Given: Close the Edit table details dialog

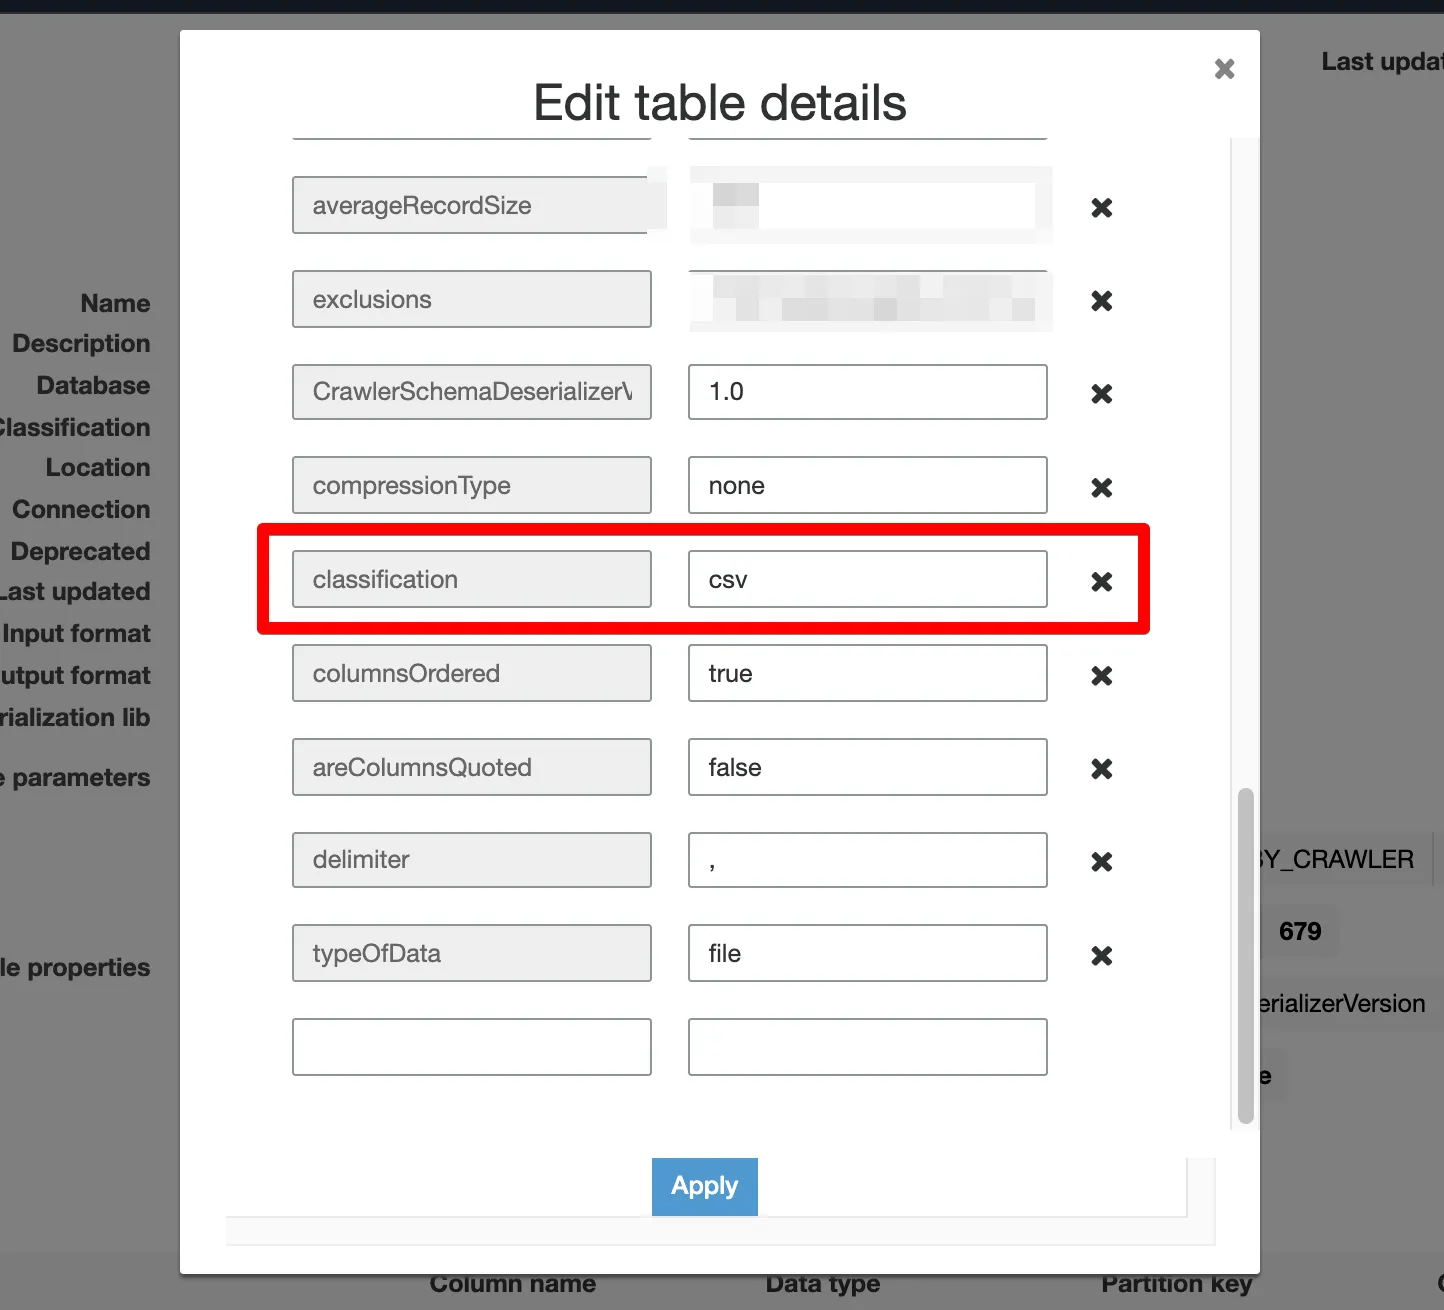Looking at the screenshot, I should point(1224,69).
